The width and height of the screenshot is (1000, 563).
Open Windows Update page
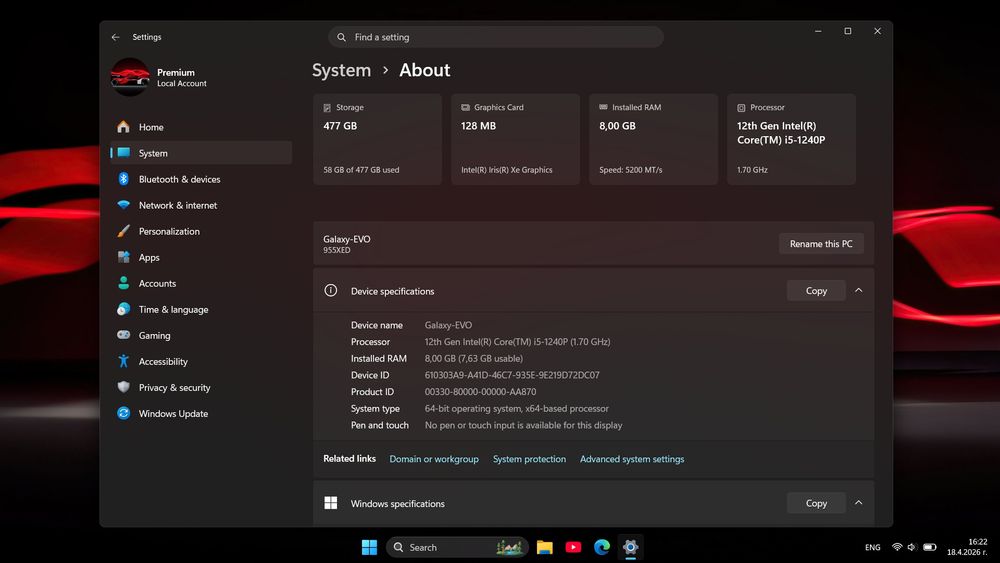click(201, 413)
